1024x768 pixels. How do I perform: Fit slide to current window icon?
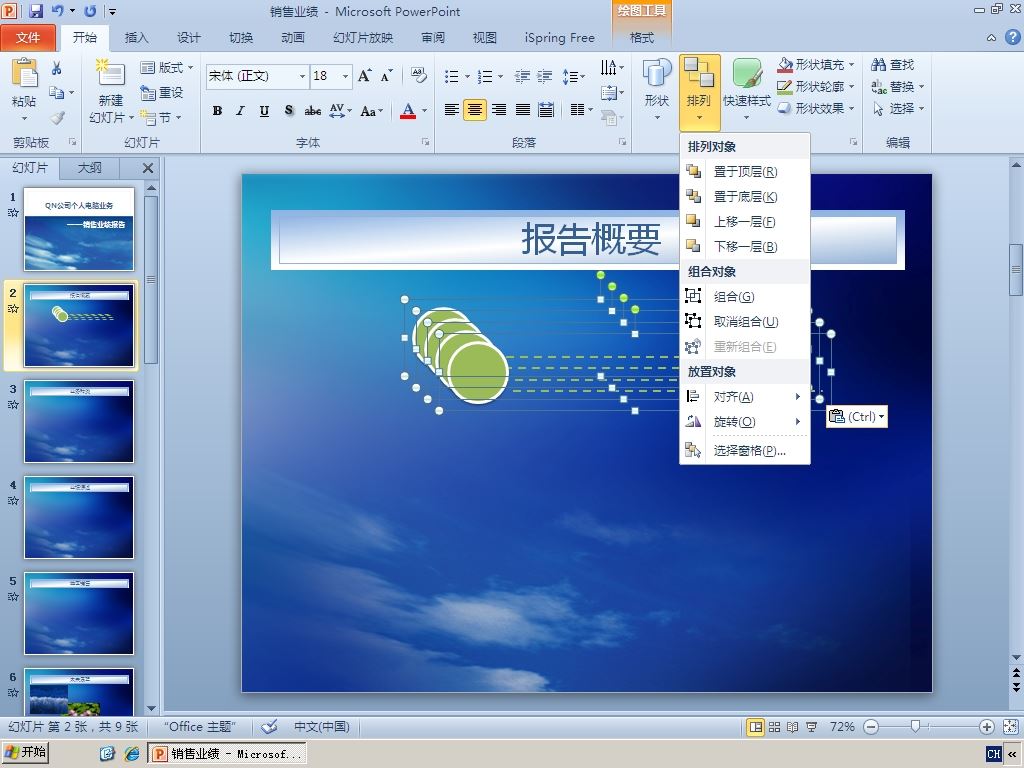(x=1010, y=727)
